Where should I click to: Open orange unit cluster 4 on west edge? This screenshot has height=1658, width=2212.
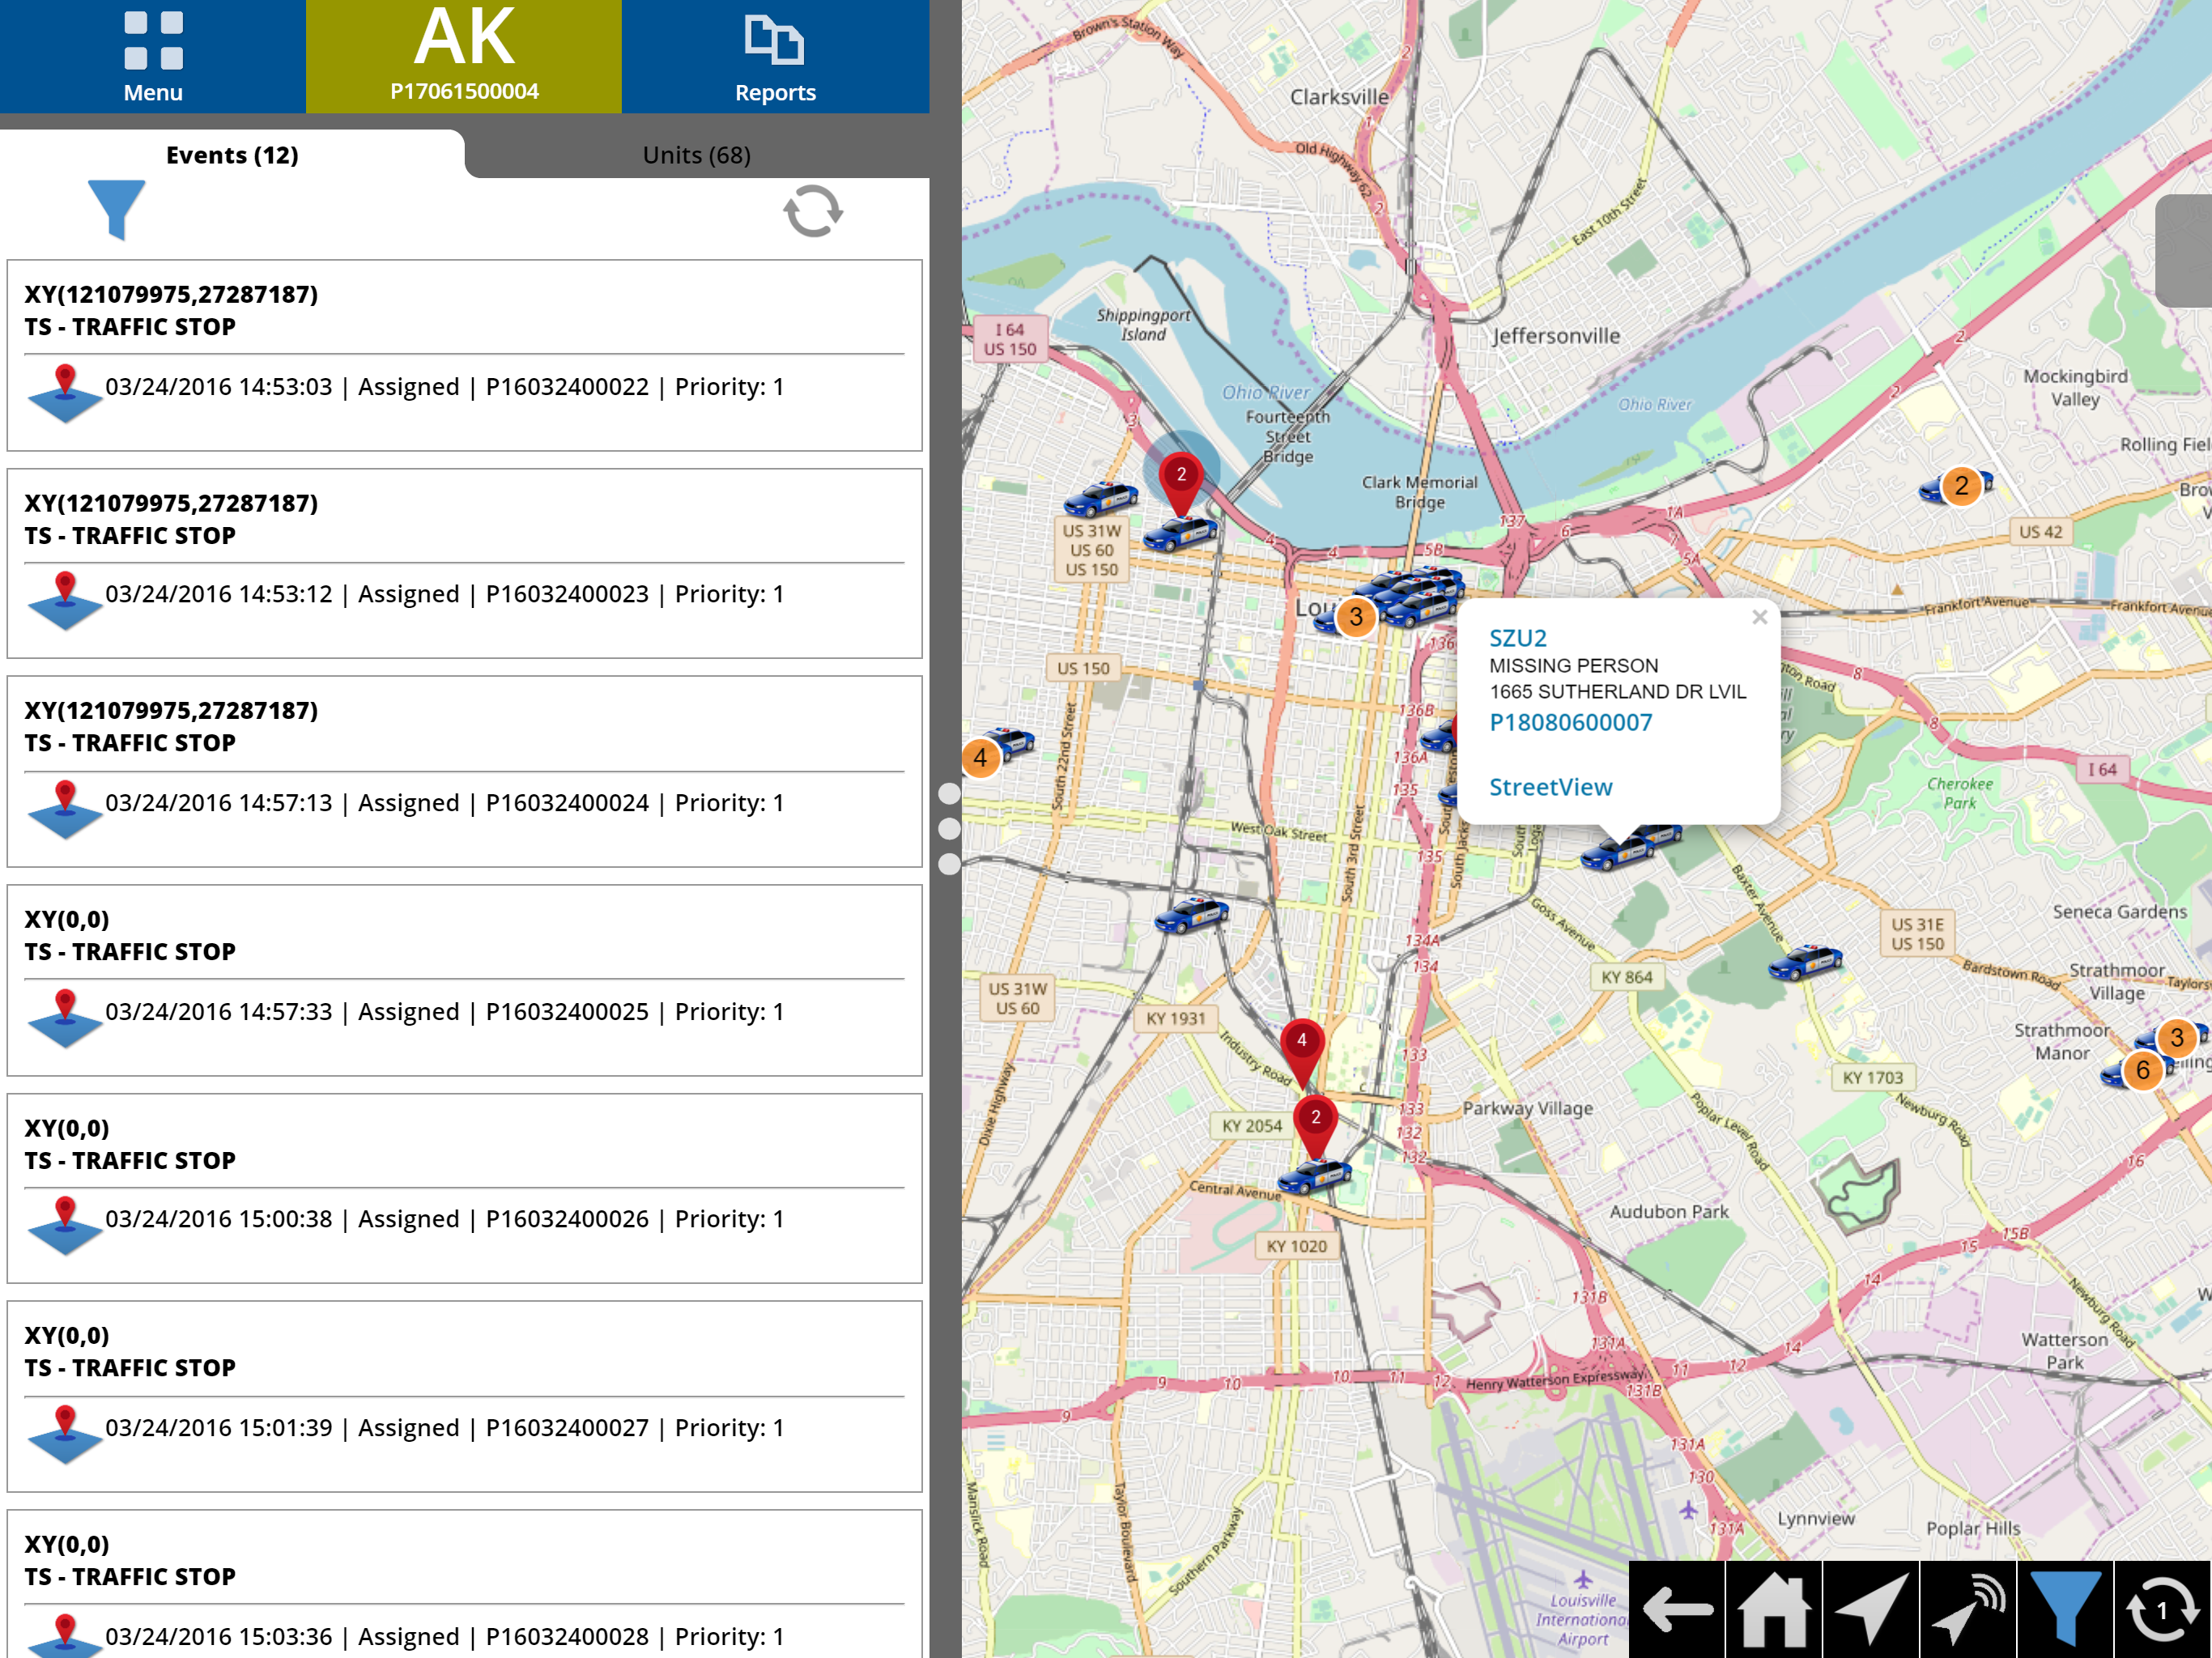(981, 758)
